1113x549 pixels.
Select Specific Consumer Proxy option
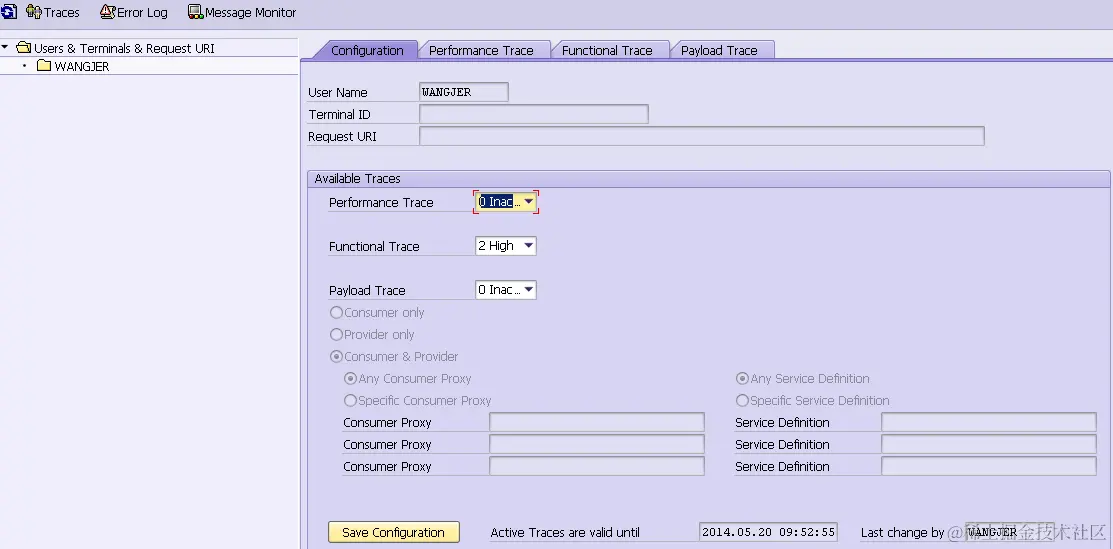[x=350, y=401]
